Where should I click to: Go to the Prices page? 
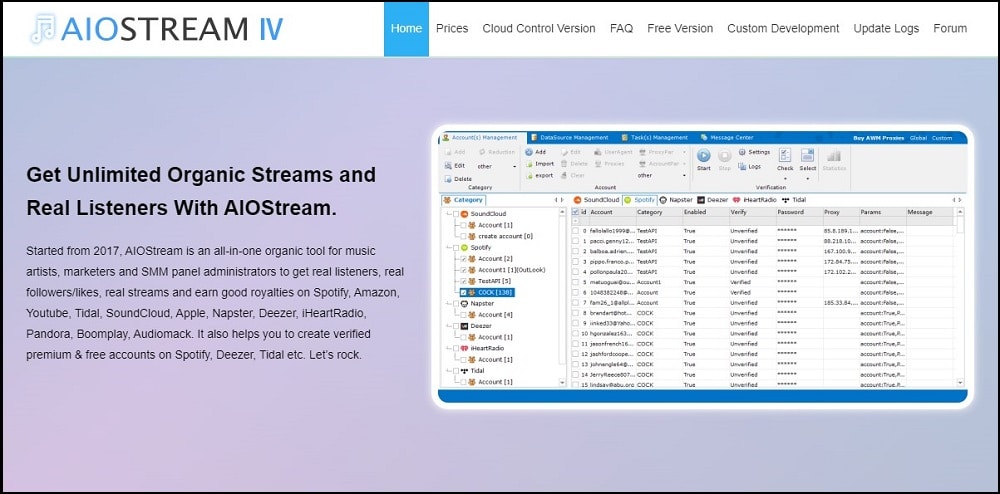(x=452, y=29)
